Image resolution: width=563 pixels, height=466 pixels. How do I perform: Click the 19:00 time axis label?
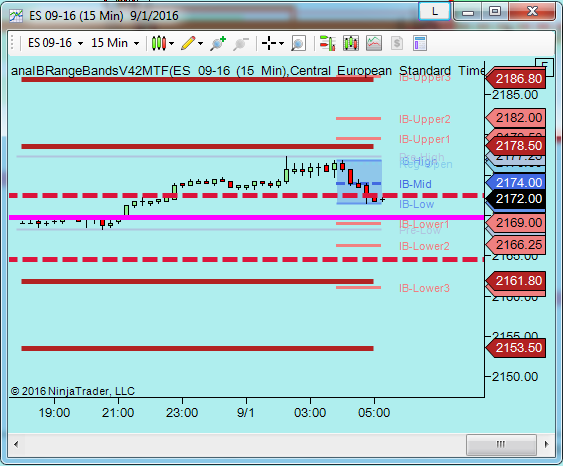(x=55, y=413)
